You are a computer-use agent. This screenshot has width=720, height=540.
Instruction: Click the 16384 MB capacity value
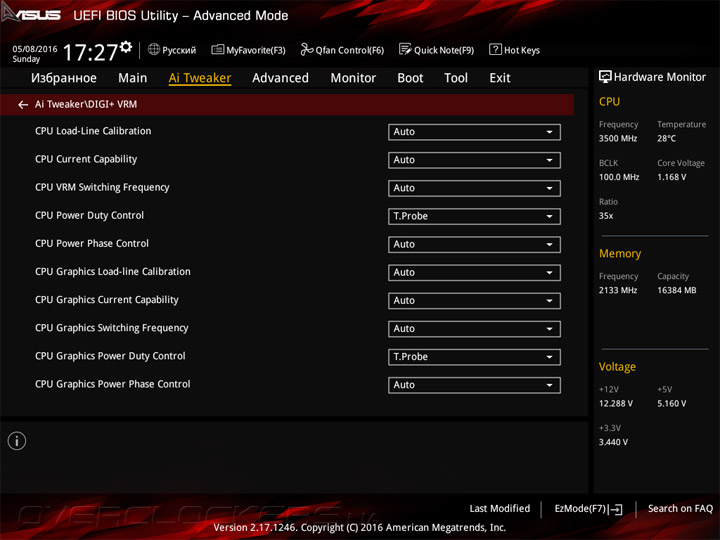click(x=676, y=290)
